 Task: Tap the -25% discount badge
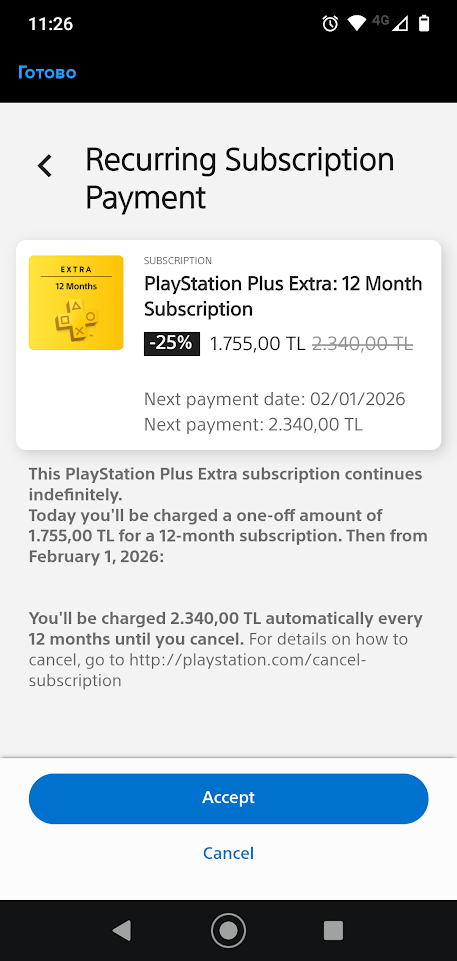[172, 344]
